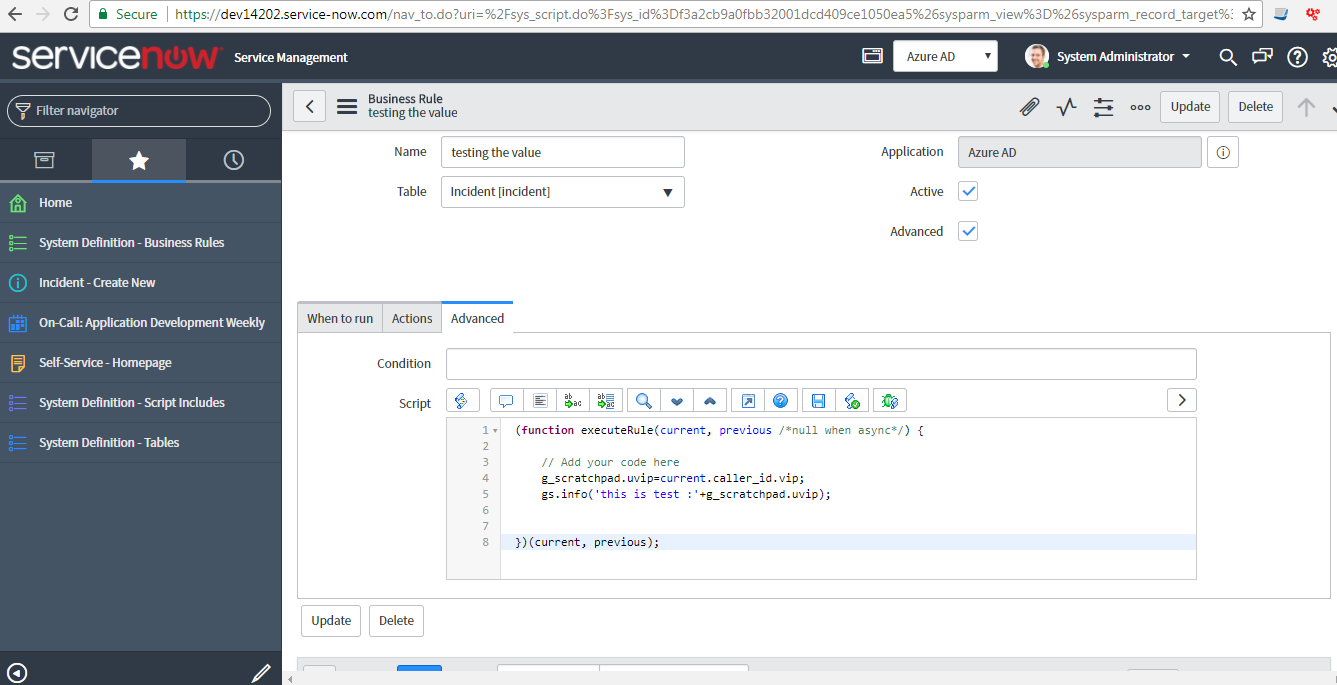
Task: Open the script debugger bug icon
Action: coord(889,400)
